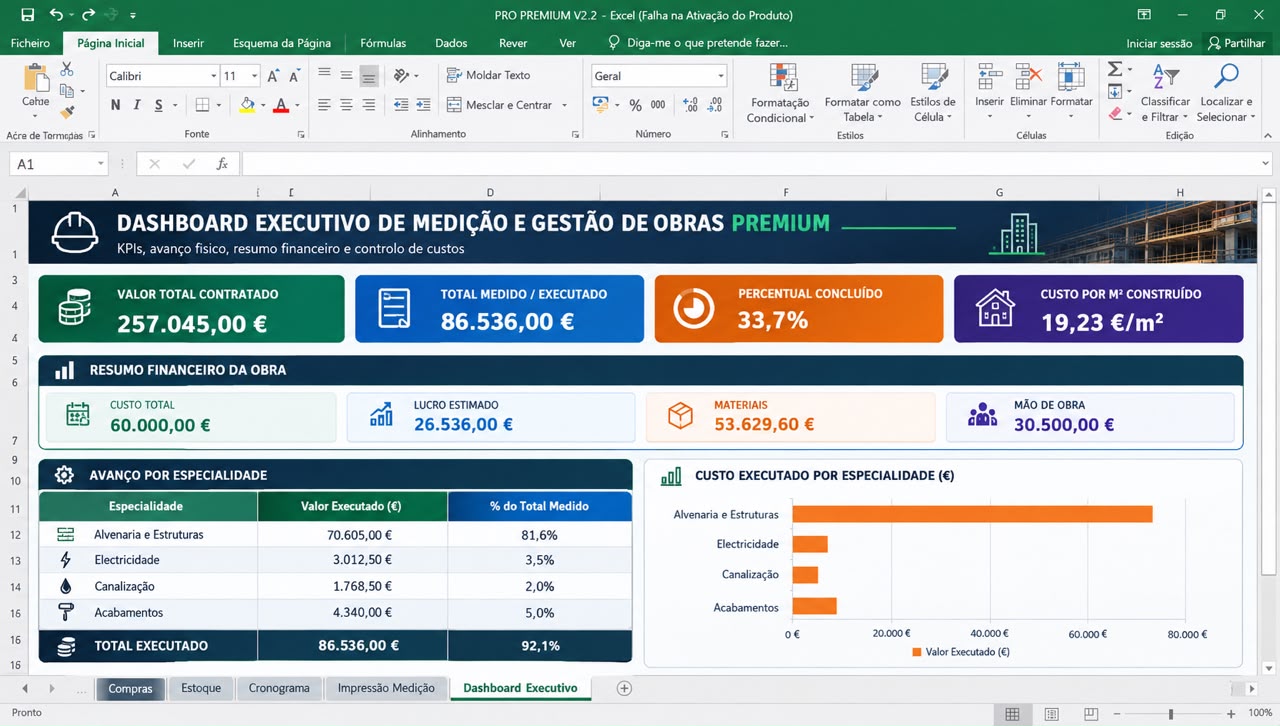Click the yellow fill color swatch
This screenshot has width=1280, height=726.
[x=247, y=105]
